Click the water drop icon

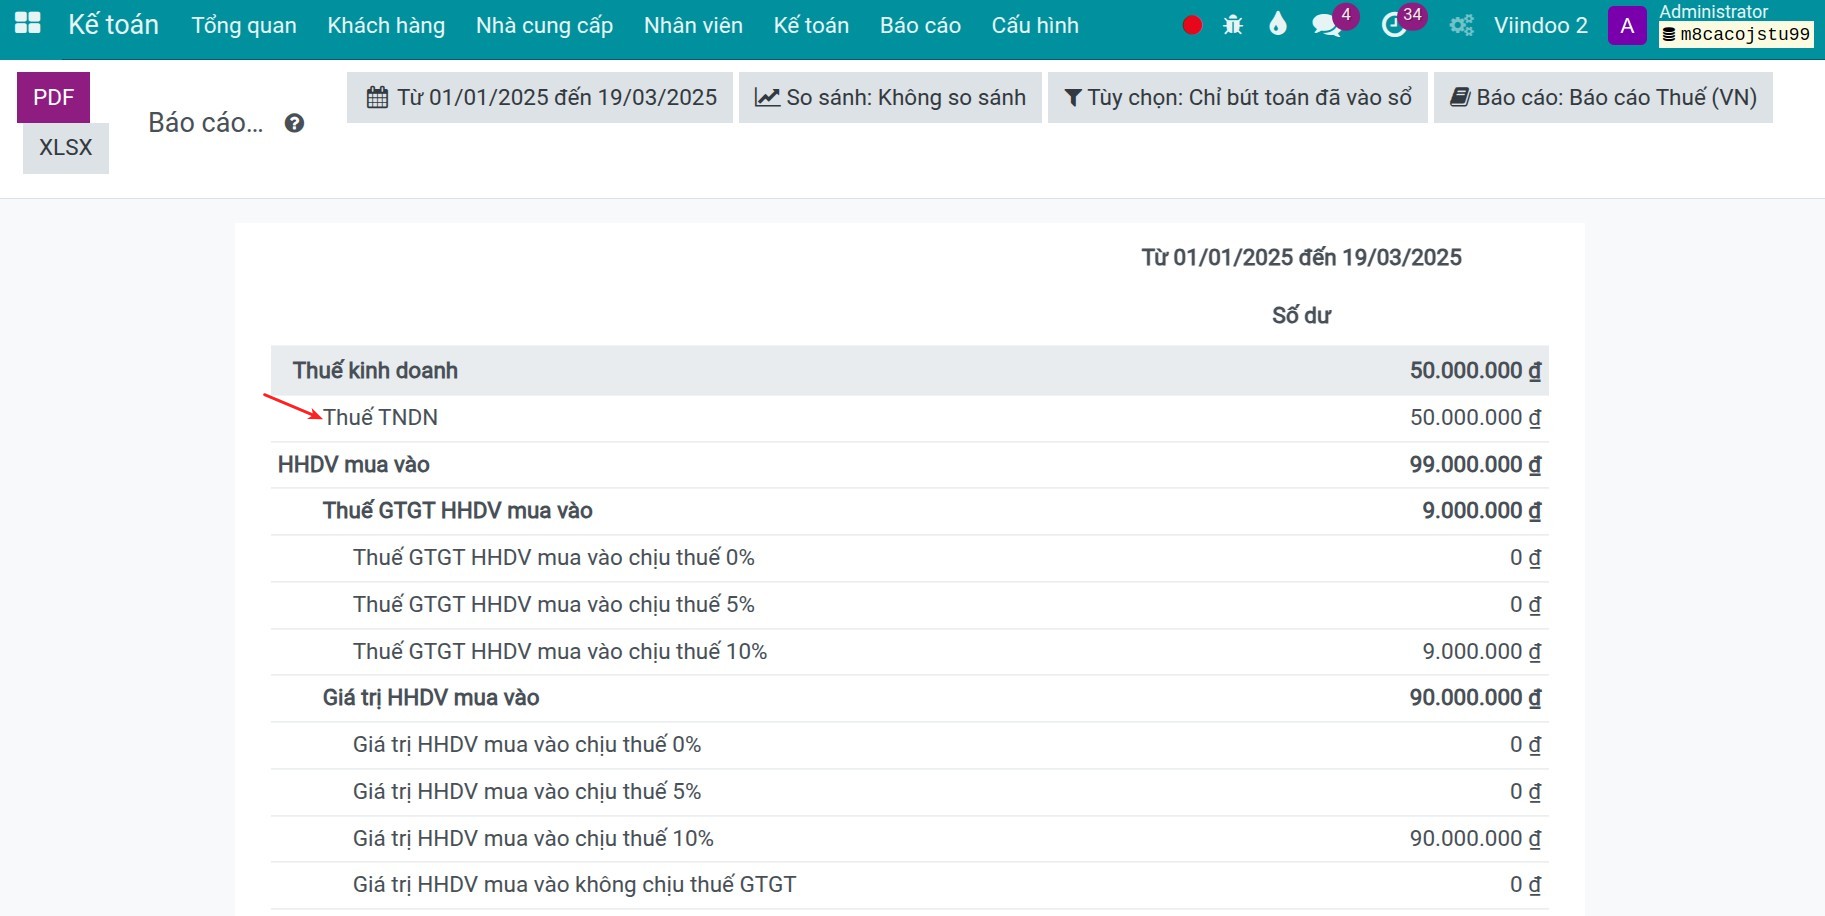tap(1277, 25)
